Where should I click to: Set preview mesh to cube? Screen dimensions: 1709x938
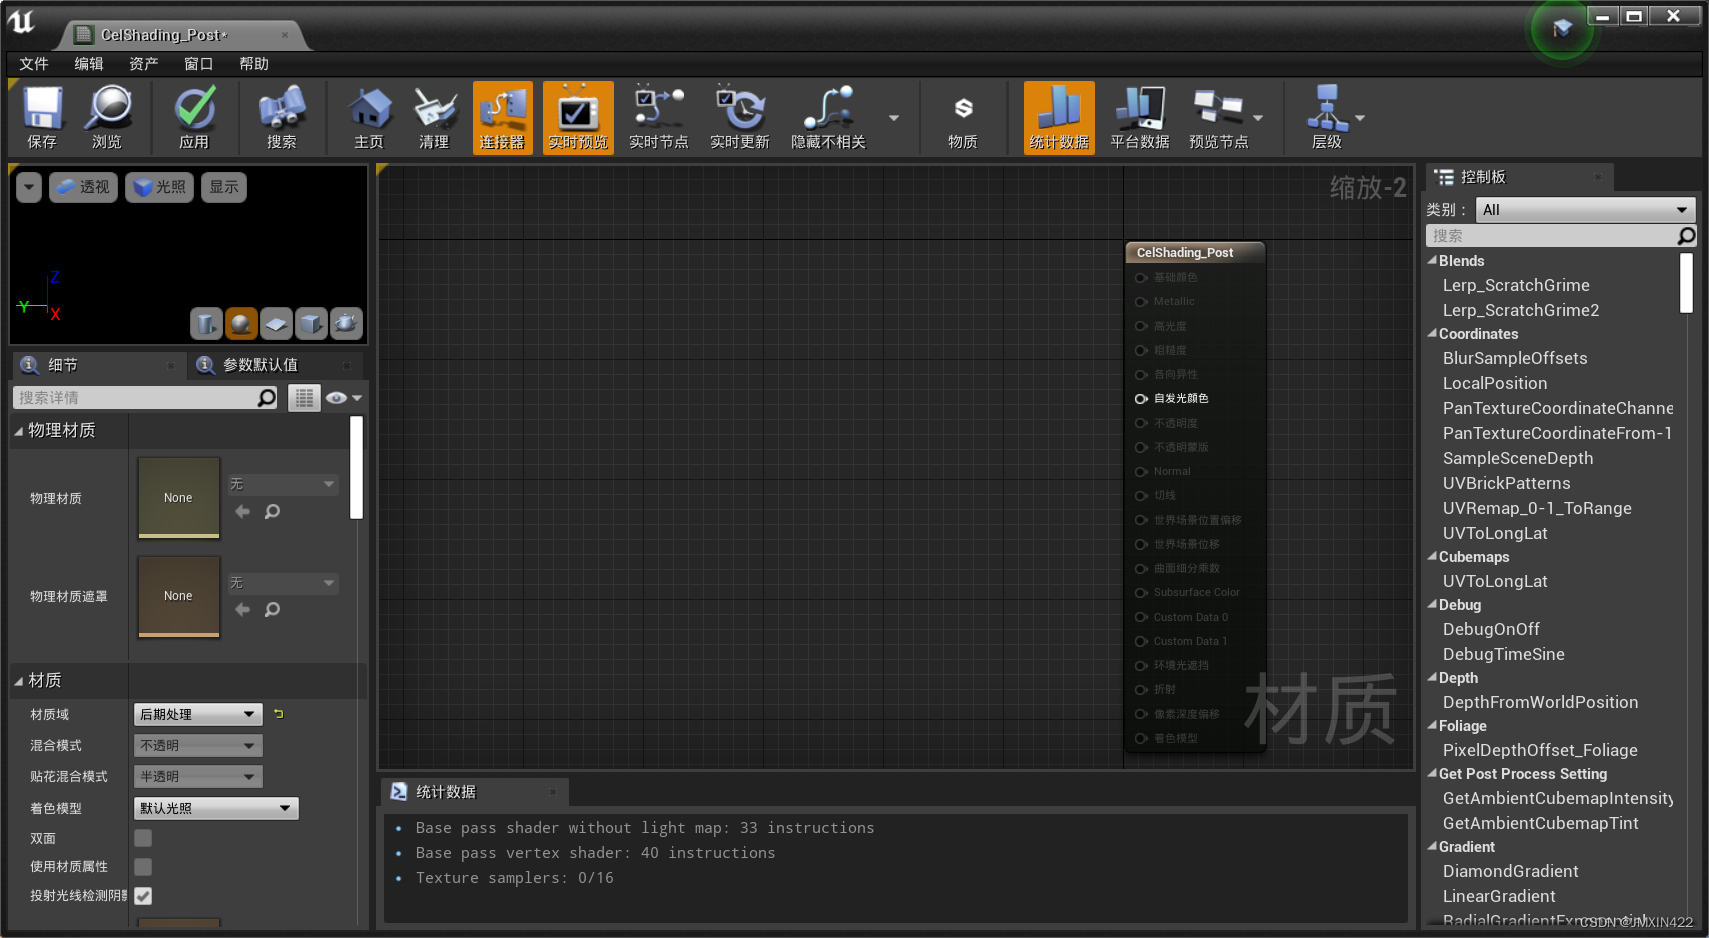point(311,323)
